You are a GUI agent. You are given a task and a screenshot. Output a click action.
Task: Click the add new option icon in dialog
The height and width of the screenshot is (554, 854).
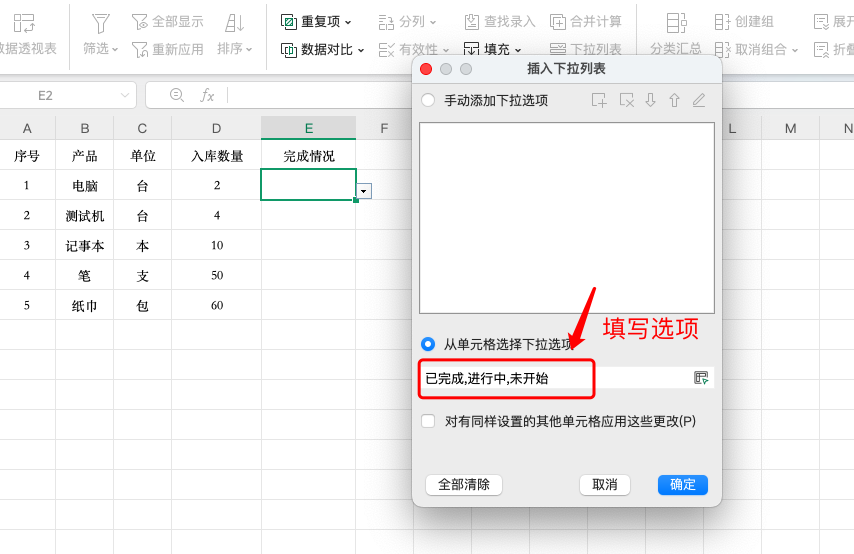[x=599, y=100]
